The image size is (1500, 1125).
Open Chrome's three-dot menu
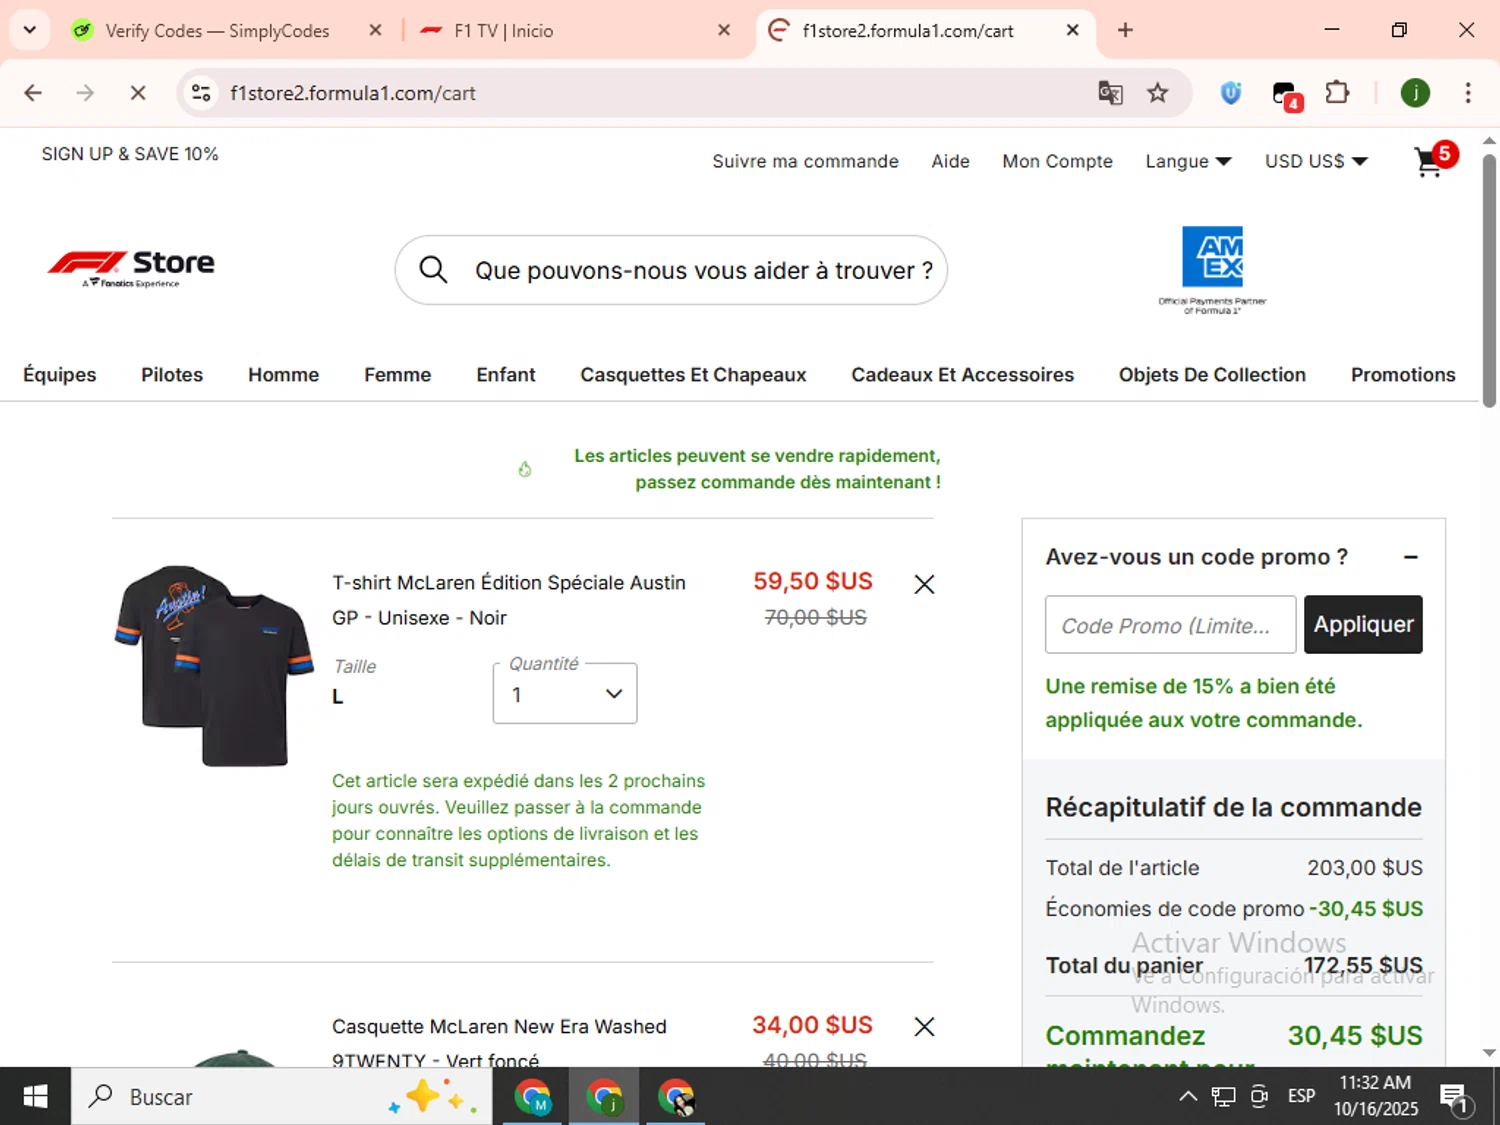click(1468, 93)
